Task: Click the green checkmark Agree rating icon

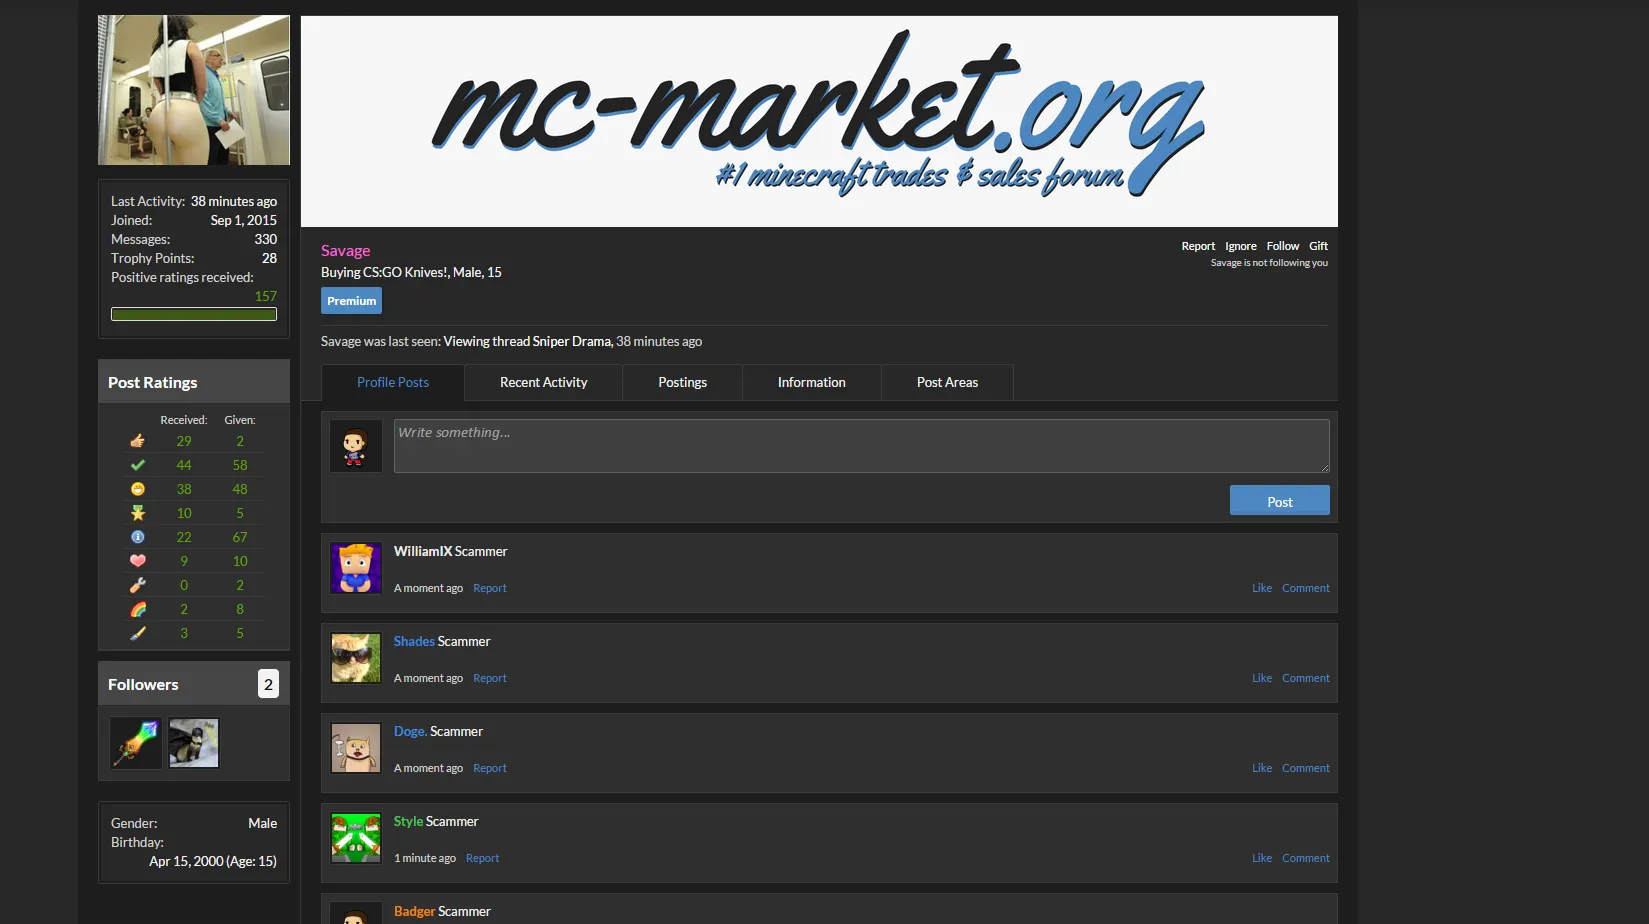Action: (138, 465)
